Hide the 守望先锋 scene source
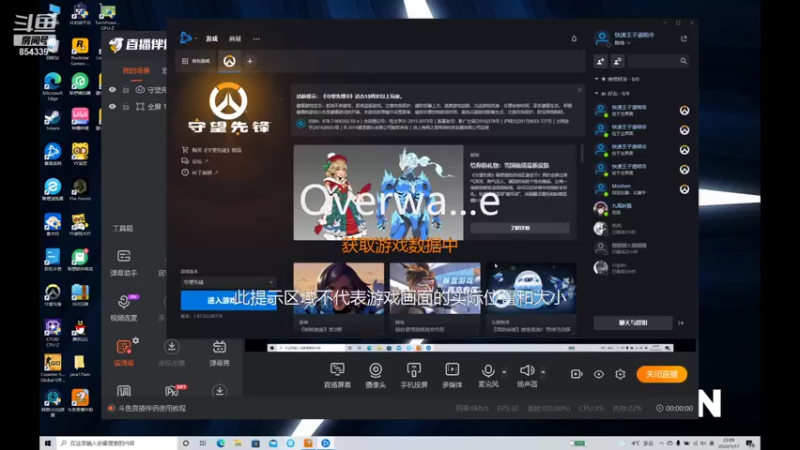The image size is (800, 450). click(x=112, y=90)
